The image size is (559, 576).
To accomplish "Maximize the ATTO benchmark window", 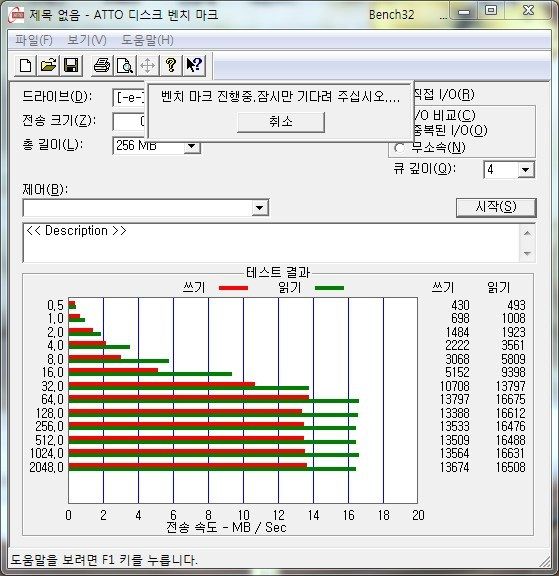I will (x=491, y=11).
